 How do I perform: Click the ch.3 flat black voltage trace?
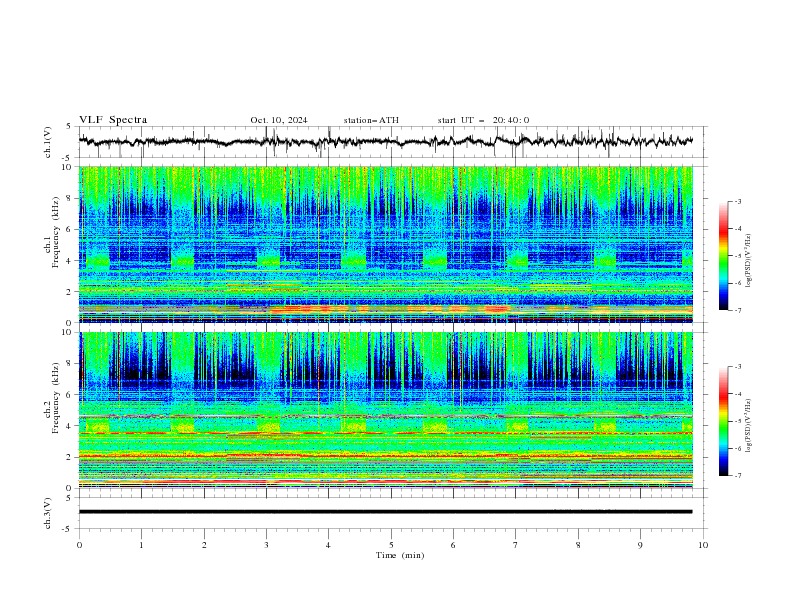[x=385, y=512]
